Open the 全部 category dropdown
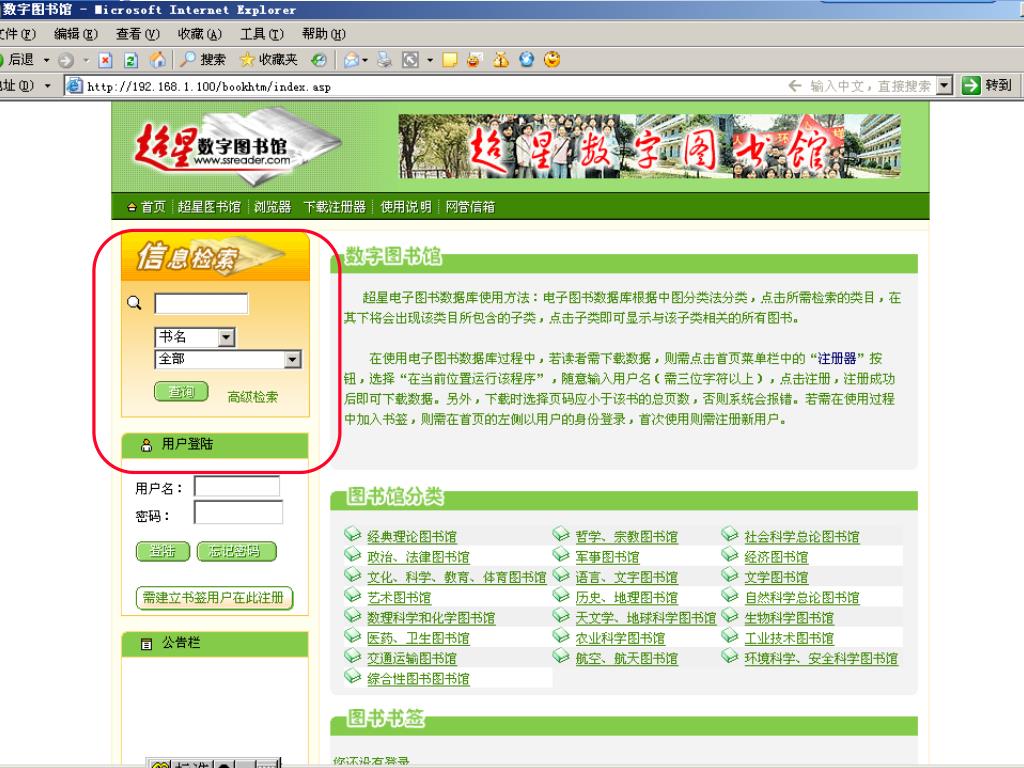 292,359
